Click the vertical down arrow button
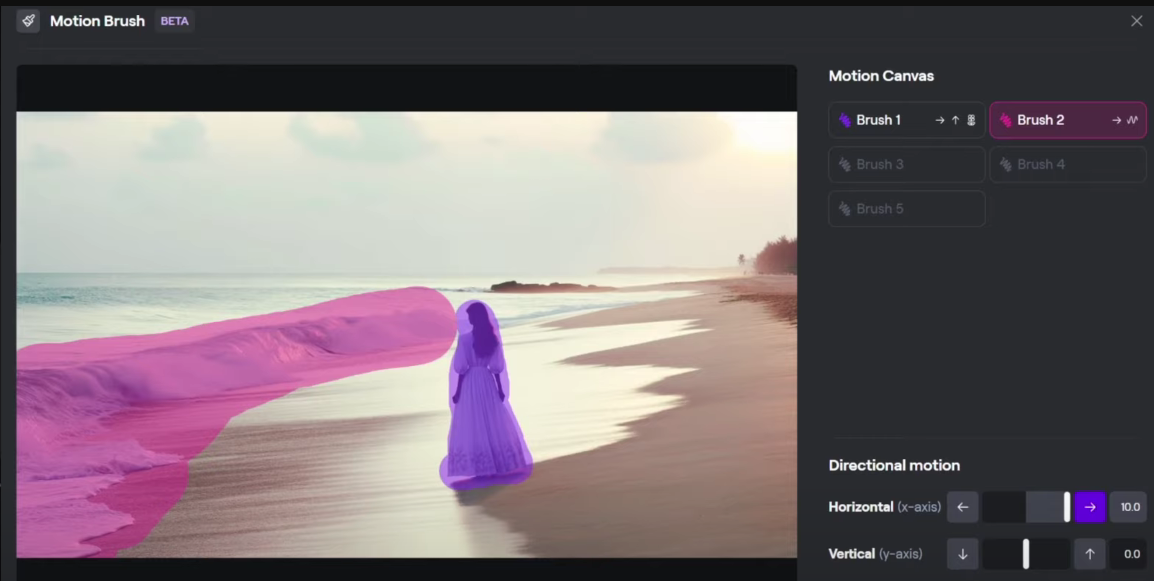The image size is (1154, 581). click(x=963, y=554)
